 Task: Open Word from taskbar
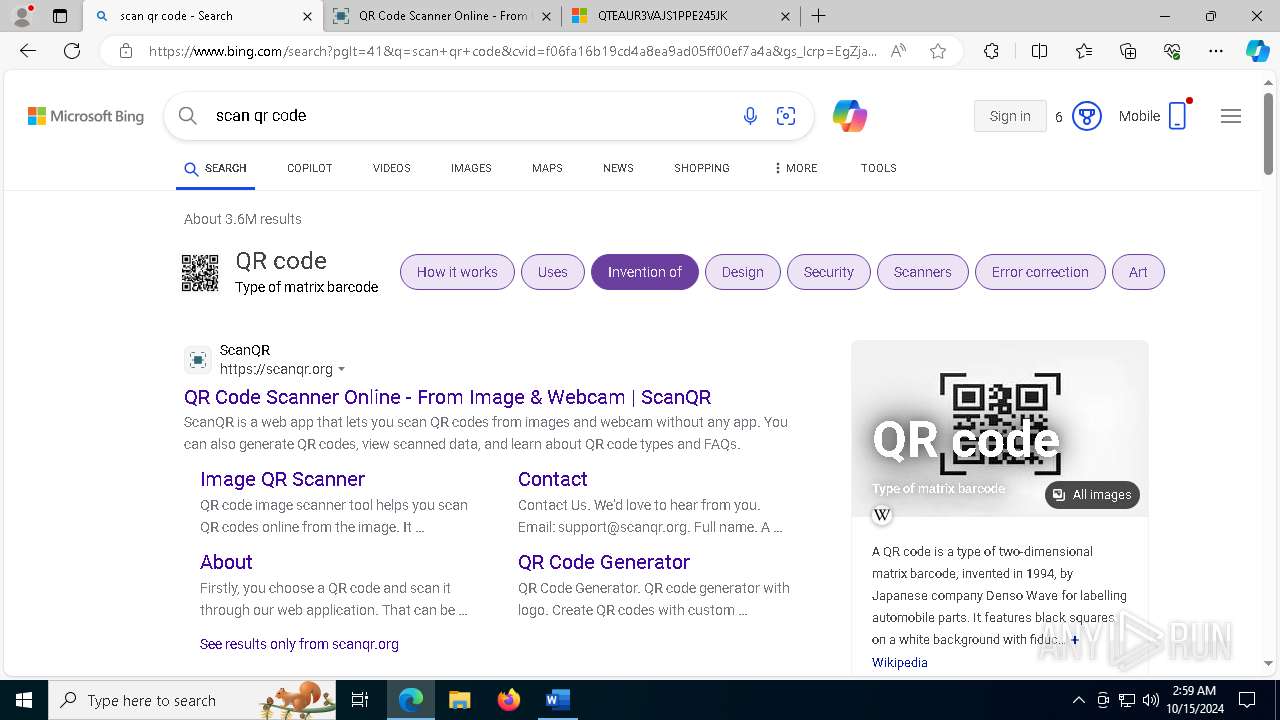click(557, 700)
